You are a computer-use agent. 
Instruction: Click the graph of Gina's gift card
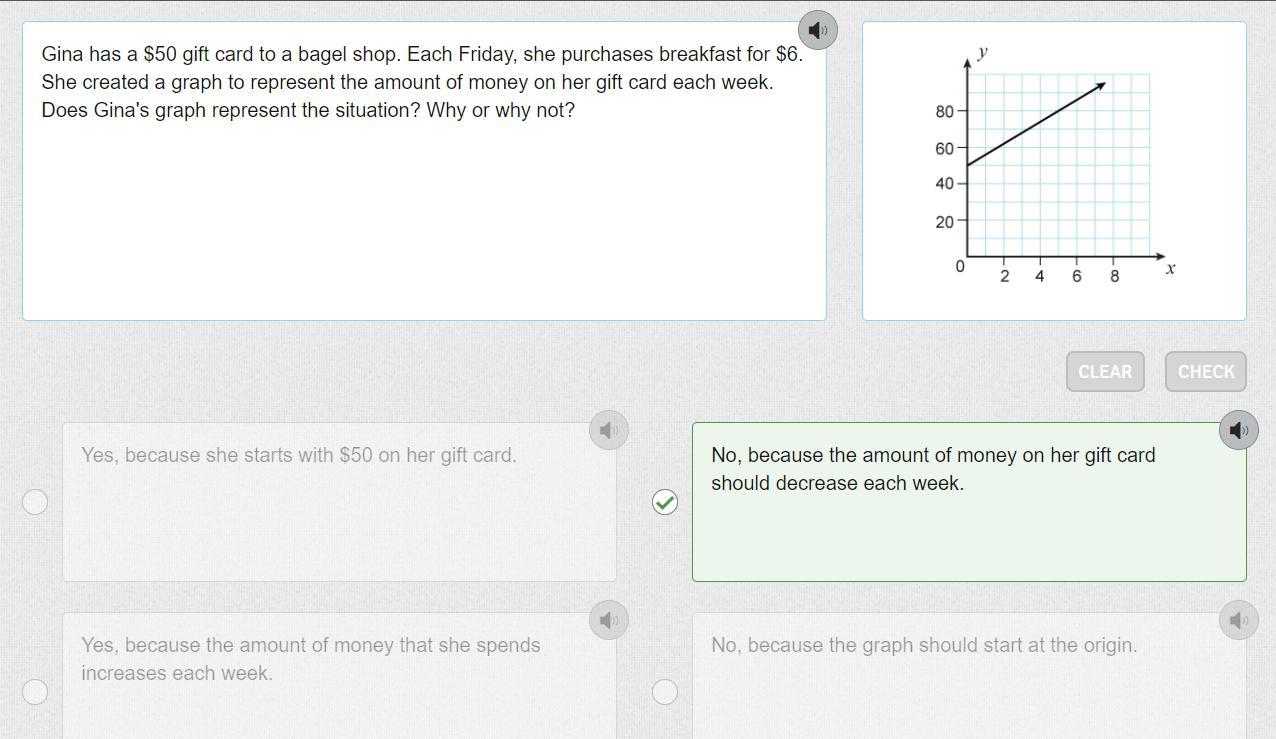1054,170
